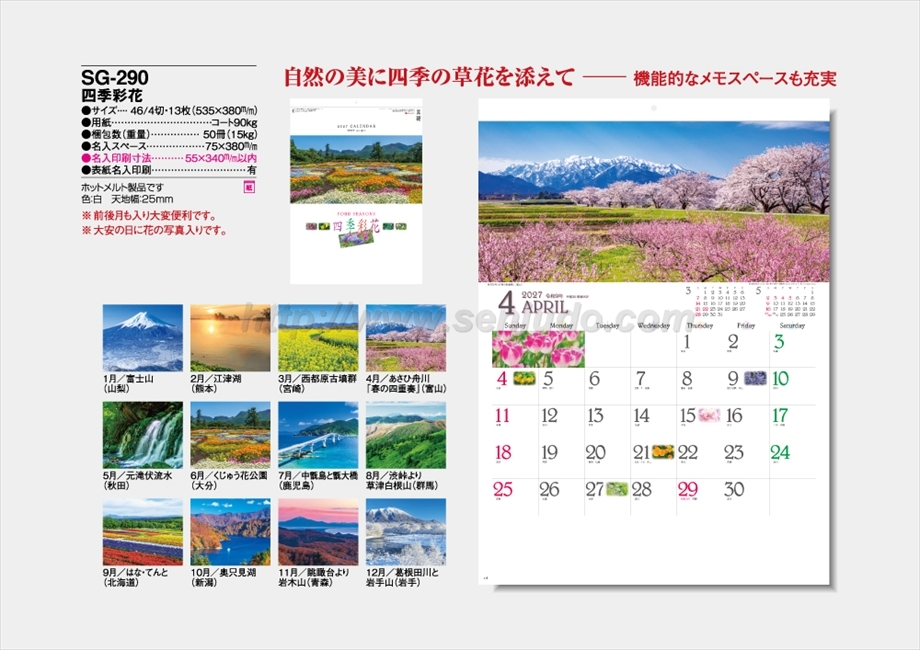This screenshot has width=920, height=650.
Task: Click the text 機能的なメモスペースも充実
Action: pos(735,79)
